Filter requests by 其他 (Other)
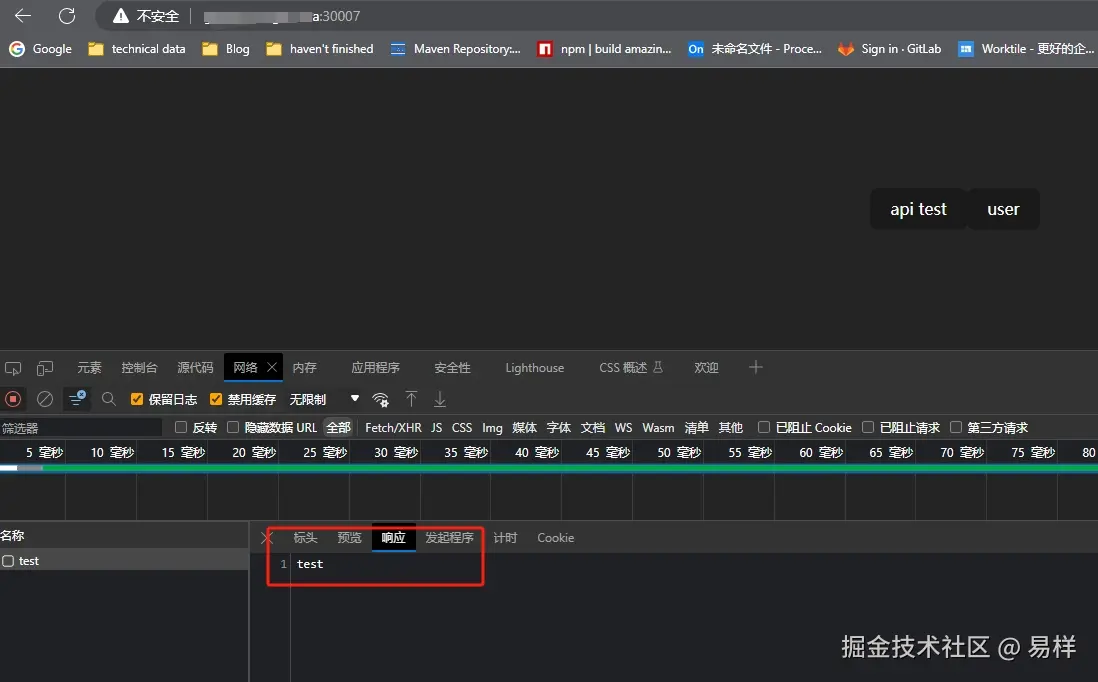 click(730, 428)
